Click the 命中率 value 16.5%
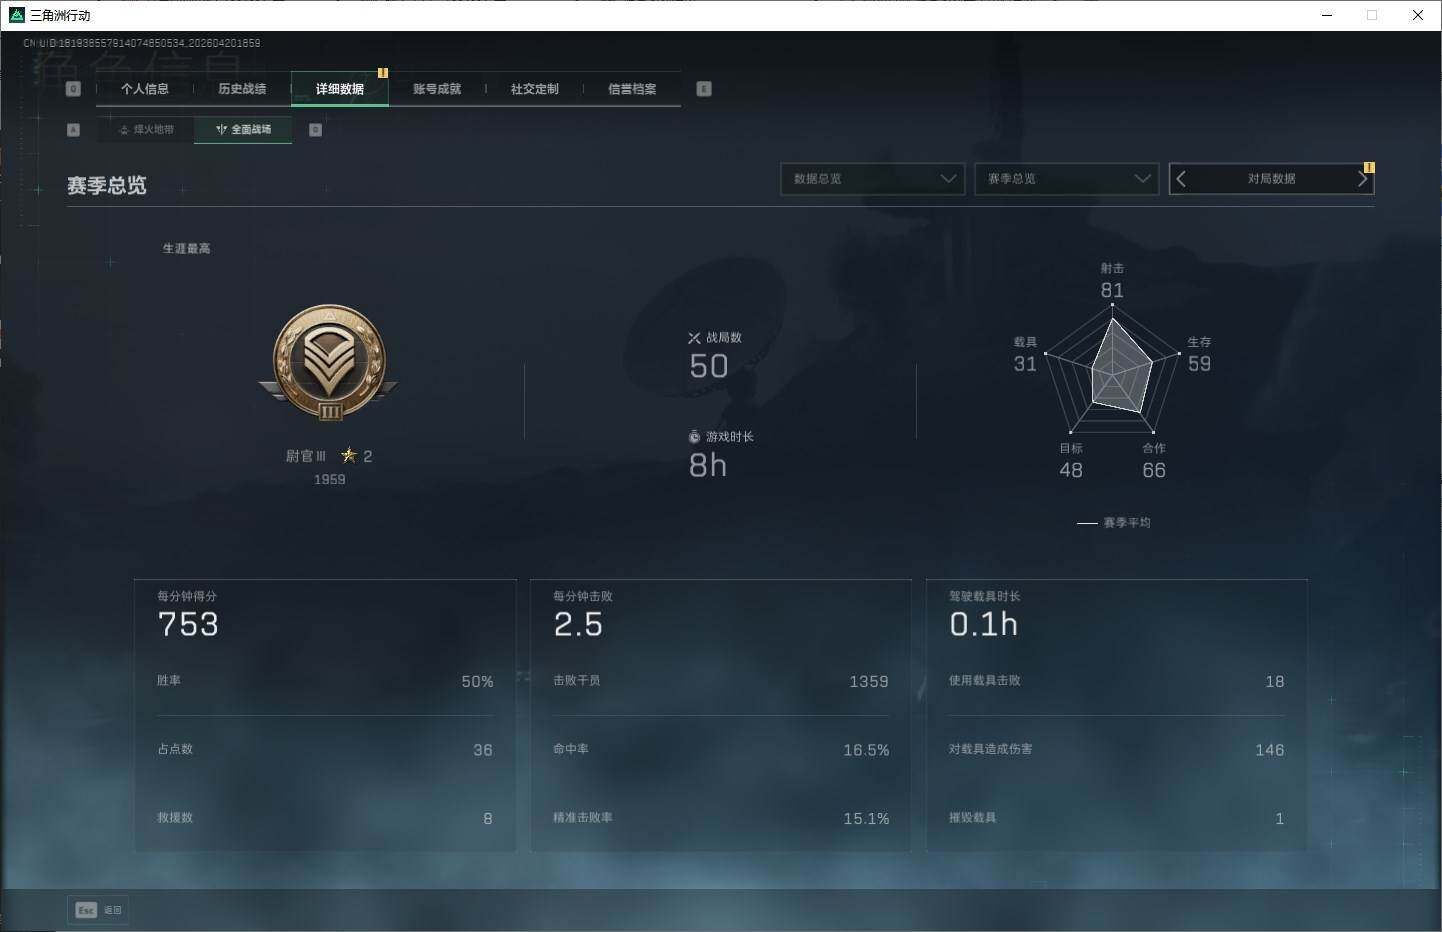 click(866, 750)
